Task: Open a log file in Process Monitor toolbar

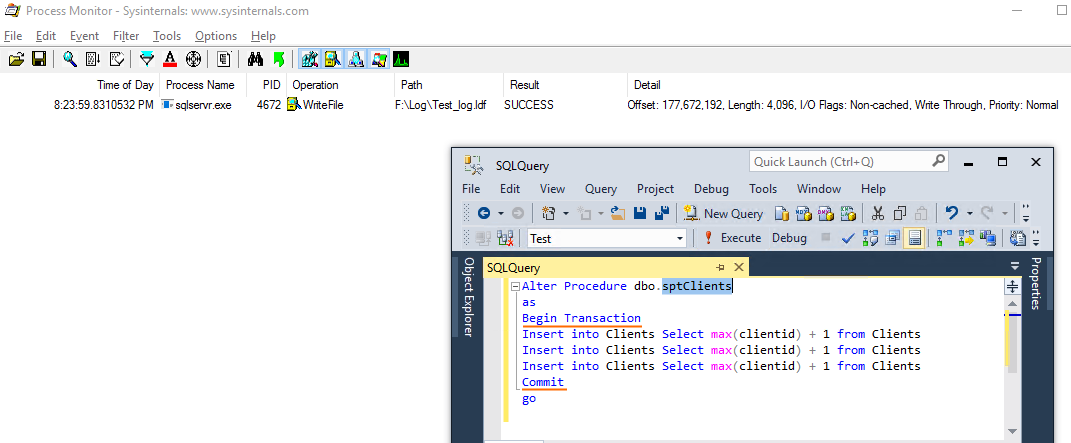Action: (x=16, y=59)
